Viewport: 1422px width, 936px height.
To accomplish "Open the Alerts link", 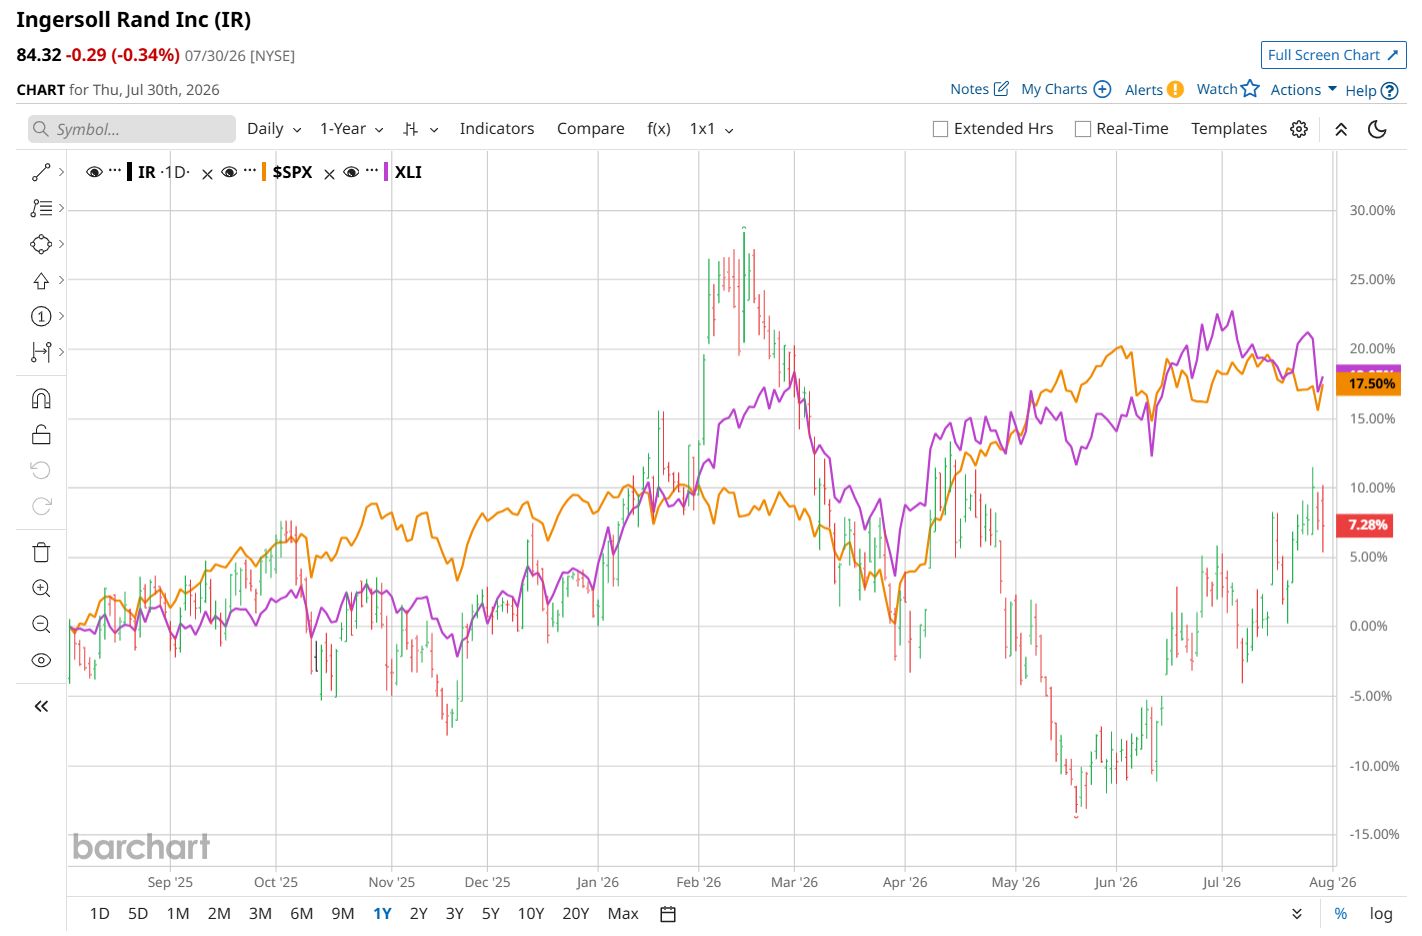I will click(1154, 89).
